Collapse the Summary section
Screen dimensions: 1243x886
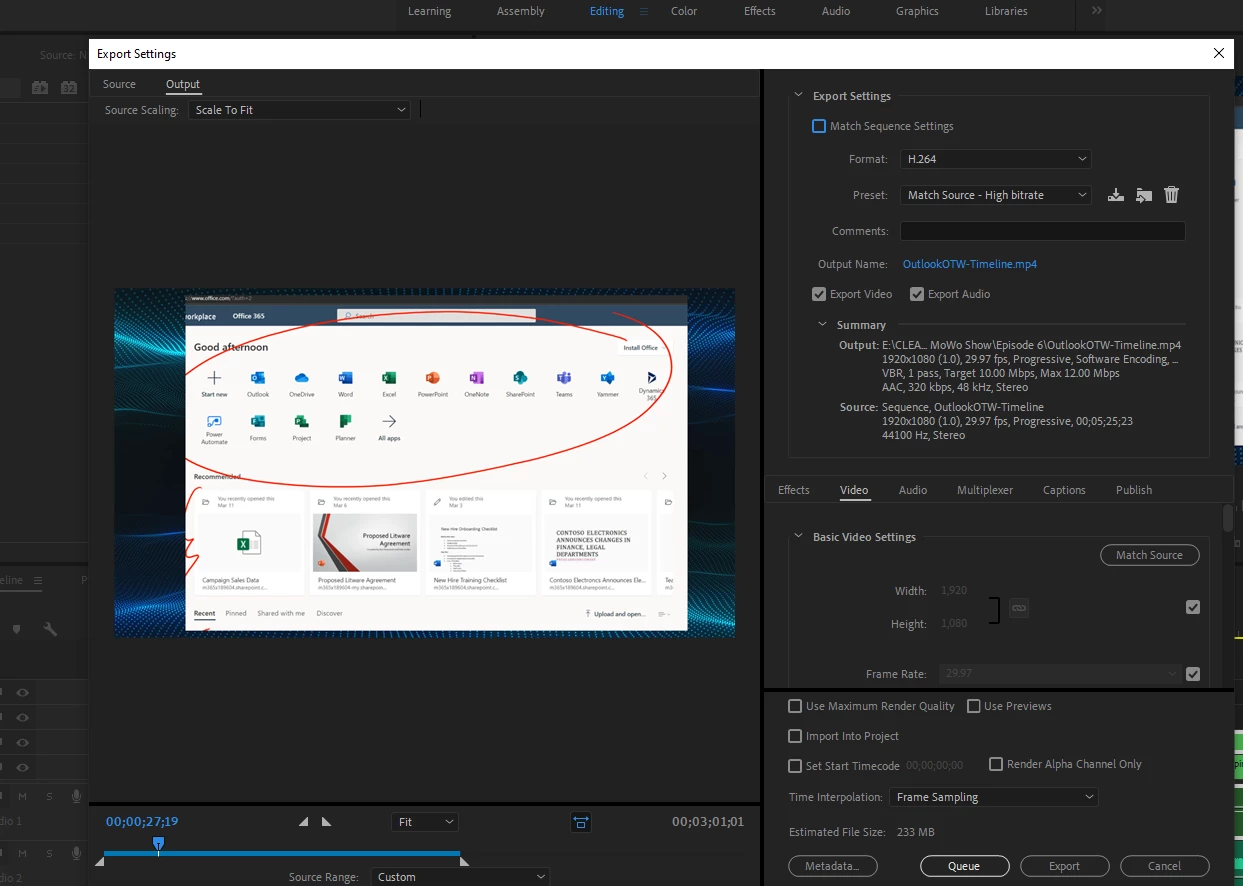[x=823, y=325]
